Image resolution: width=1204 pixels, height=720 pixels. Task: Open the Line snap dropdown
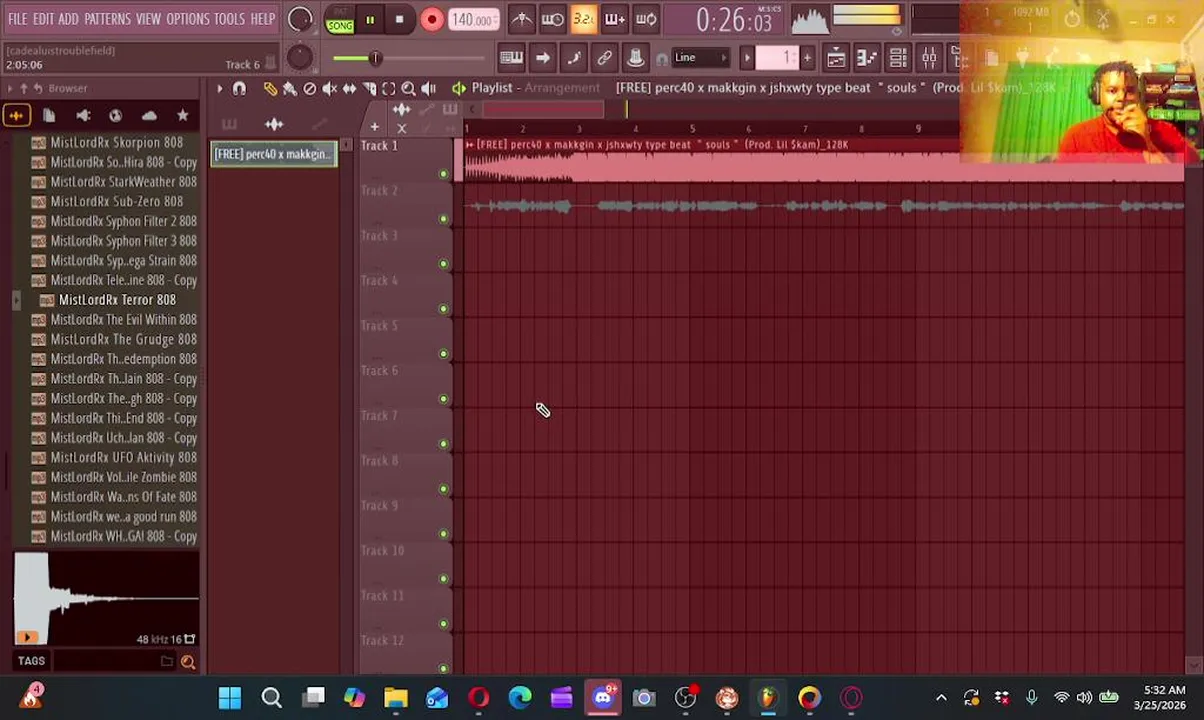tap(701, 58)
